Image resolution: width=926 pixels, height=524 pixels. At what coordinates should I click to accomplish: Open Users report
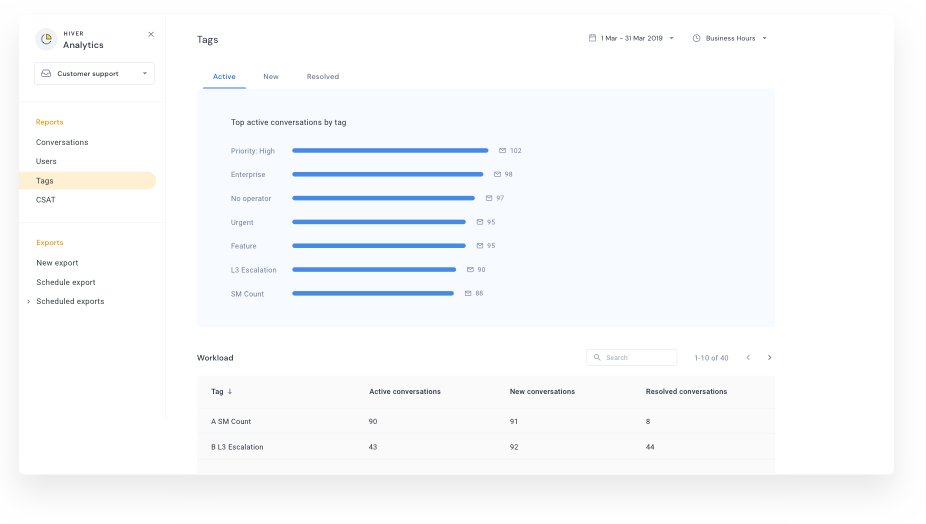[x=46, y=161]
